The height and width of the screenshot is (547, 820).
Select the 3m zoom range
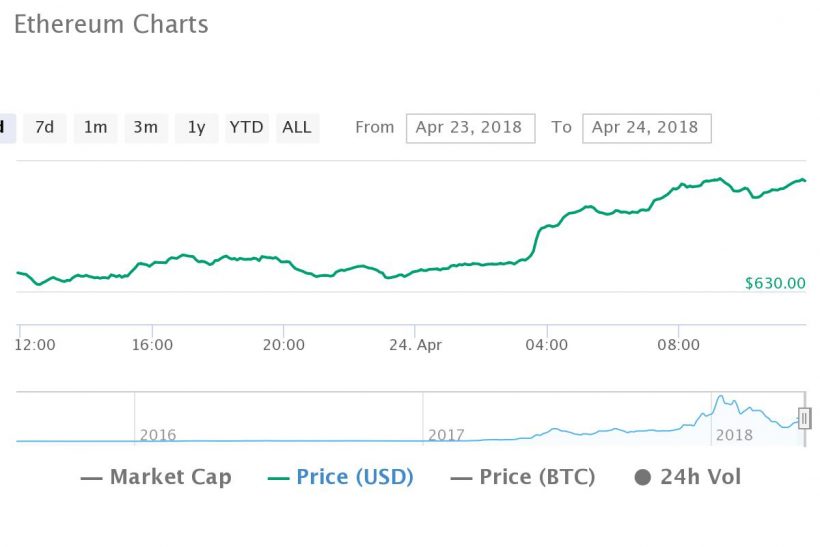pos(146,128)
